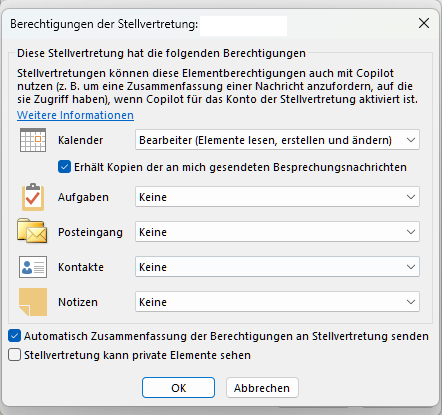Screen dimensions: 442x415
Task: Click the Notizen label text
Action: coord(78,302)
